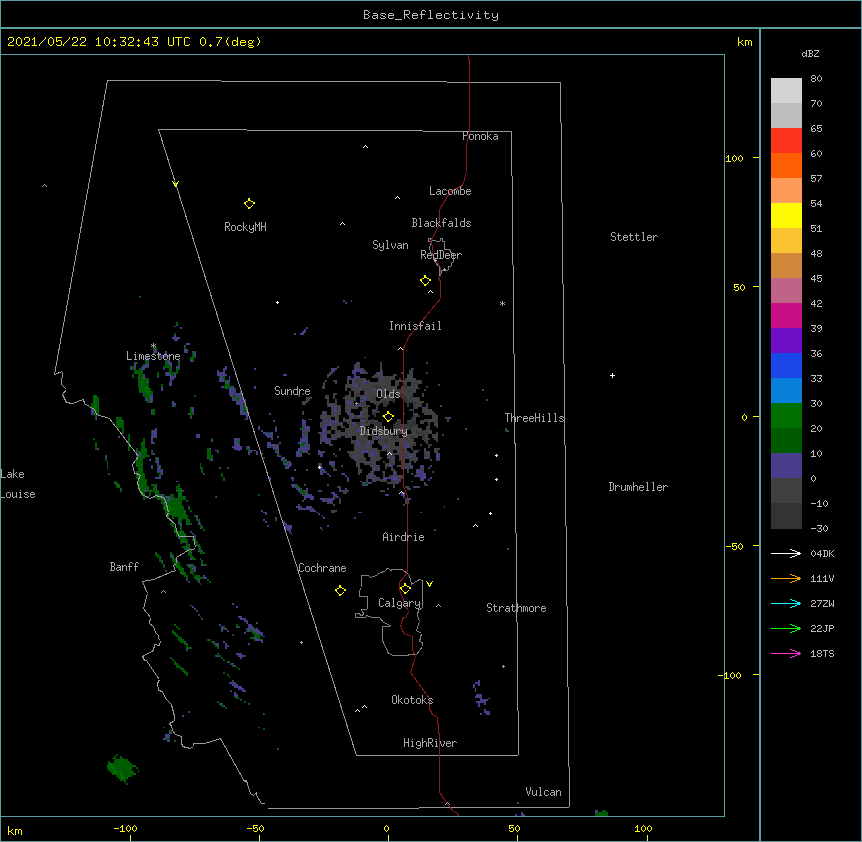
Task: Click the dBZ heading above the color scale
Action: coord(810,53)
